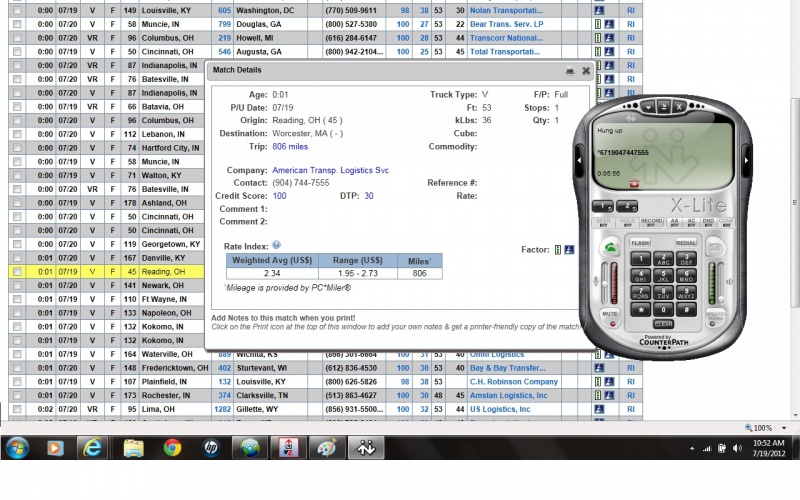
Task: Minimize X-Lite to tray using the softphone button
Action: coord(664,107)
